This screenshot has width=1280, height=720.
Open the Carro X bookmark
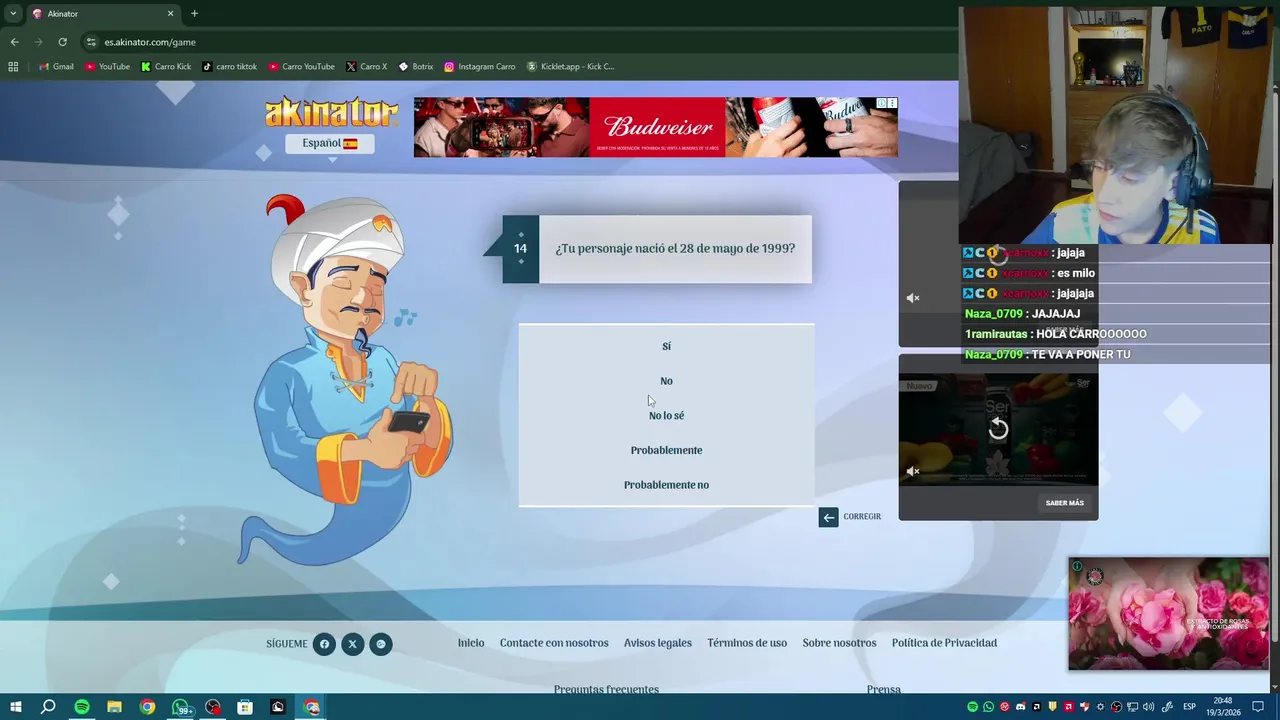click(x=366, y=67)
